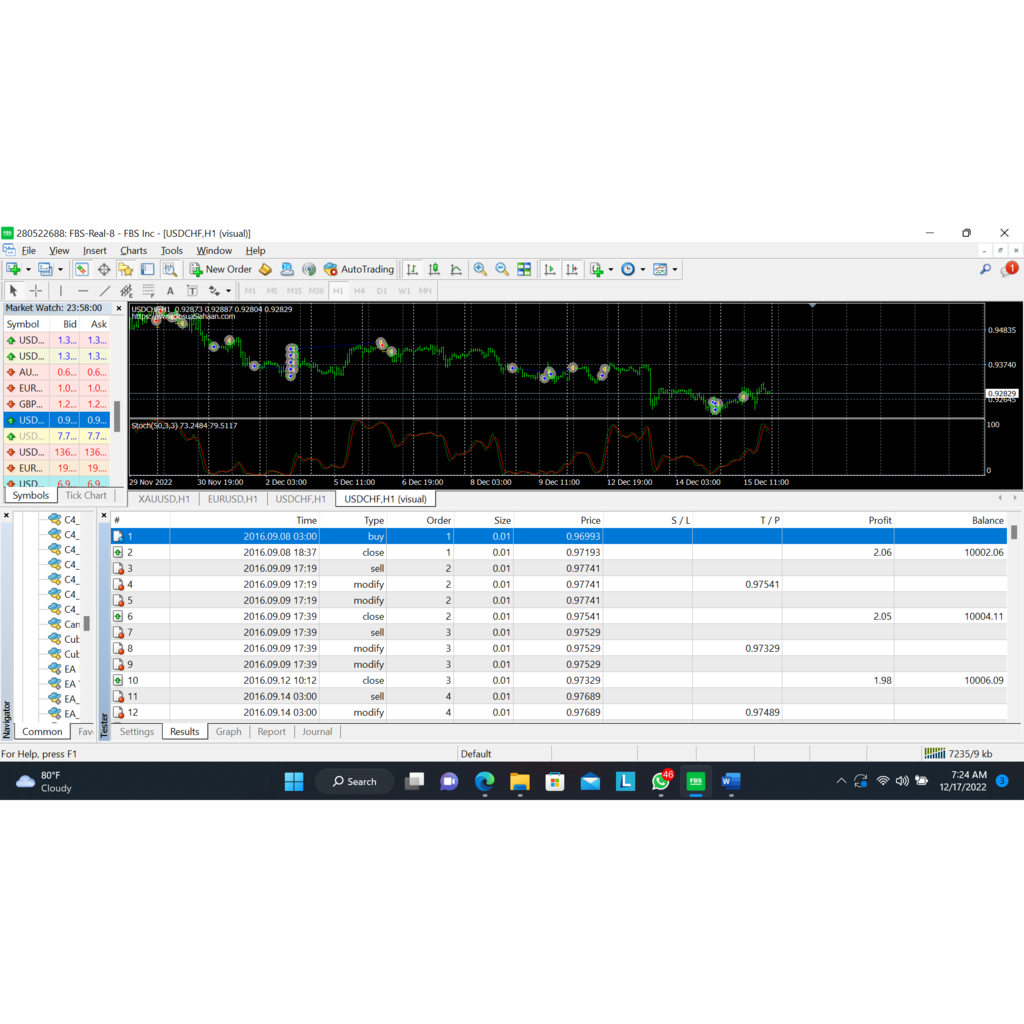The image size is (1024, 1024).
Task: Open the tester Journal tab
Action: 317,731
